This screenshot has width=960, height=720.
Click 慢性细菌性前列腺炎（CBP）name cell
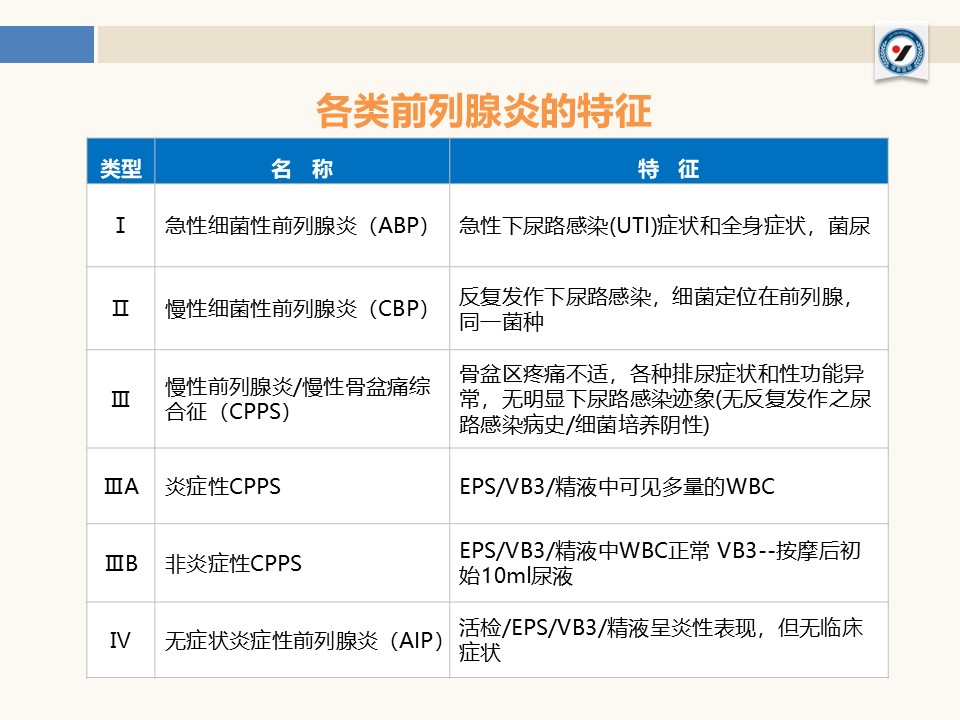(302, 309)
